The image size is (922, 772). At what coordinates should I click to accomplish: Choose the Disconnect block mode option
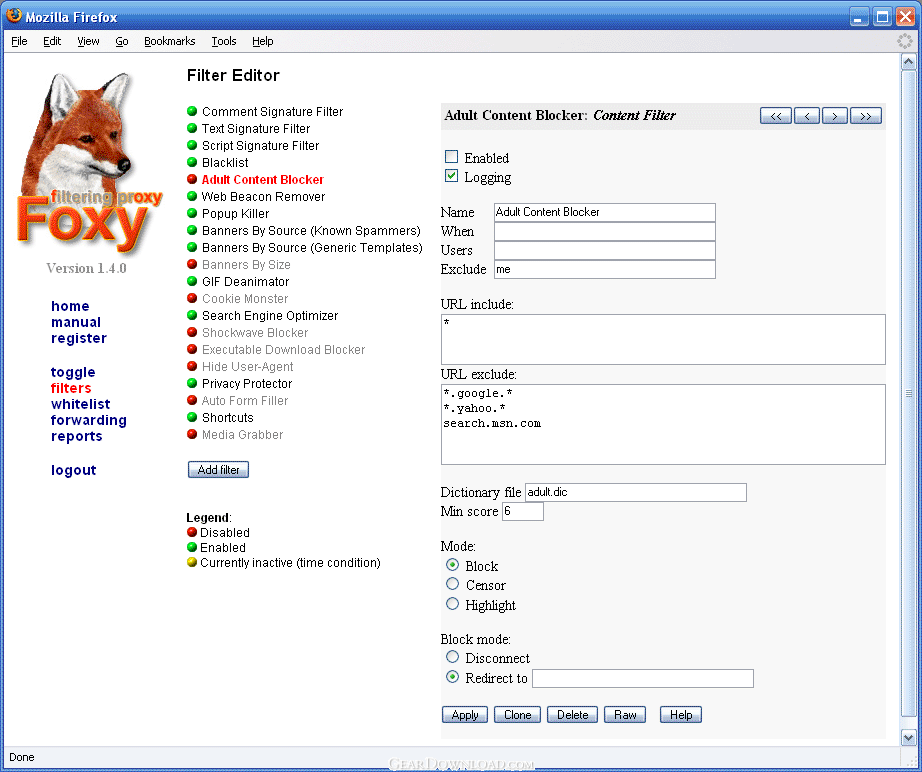[452, 657]
